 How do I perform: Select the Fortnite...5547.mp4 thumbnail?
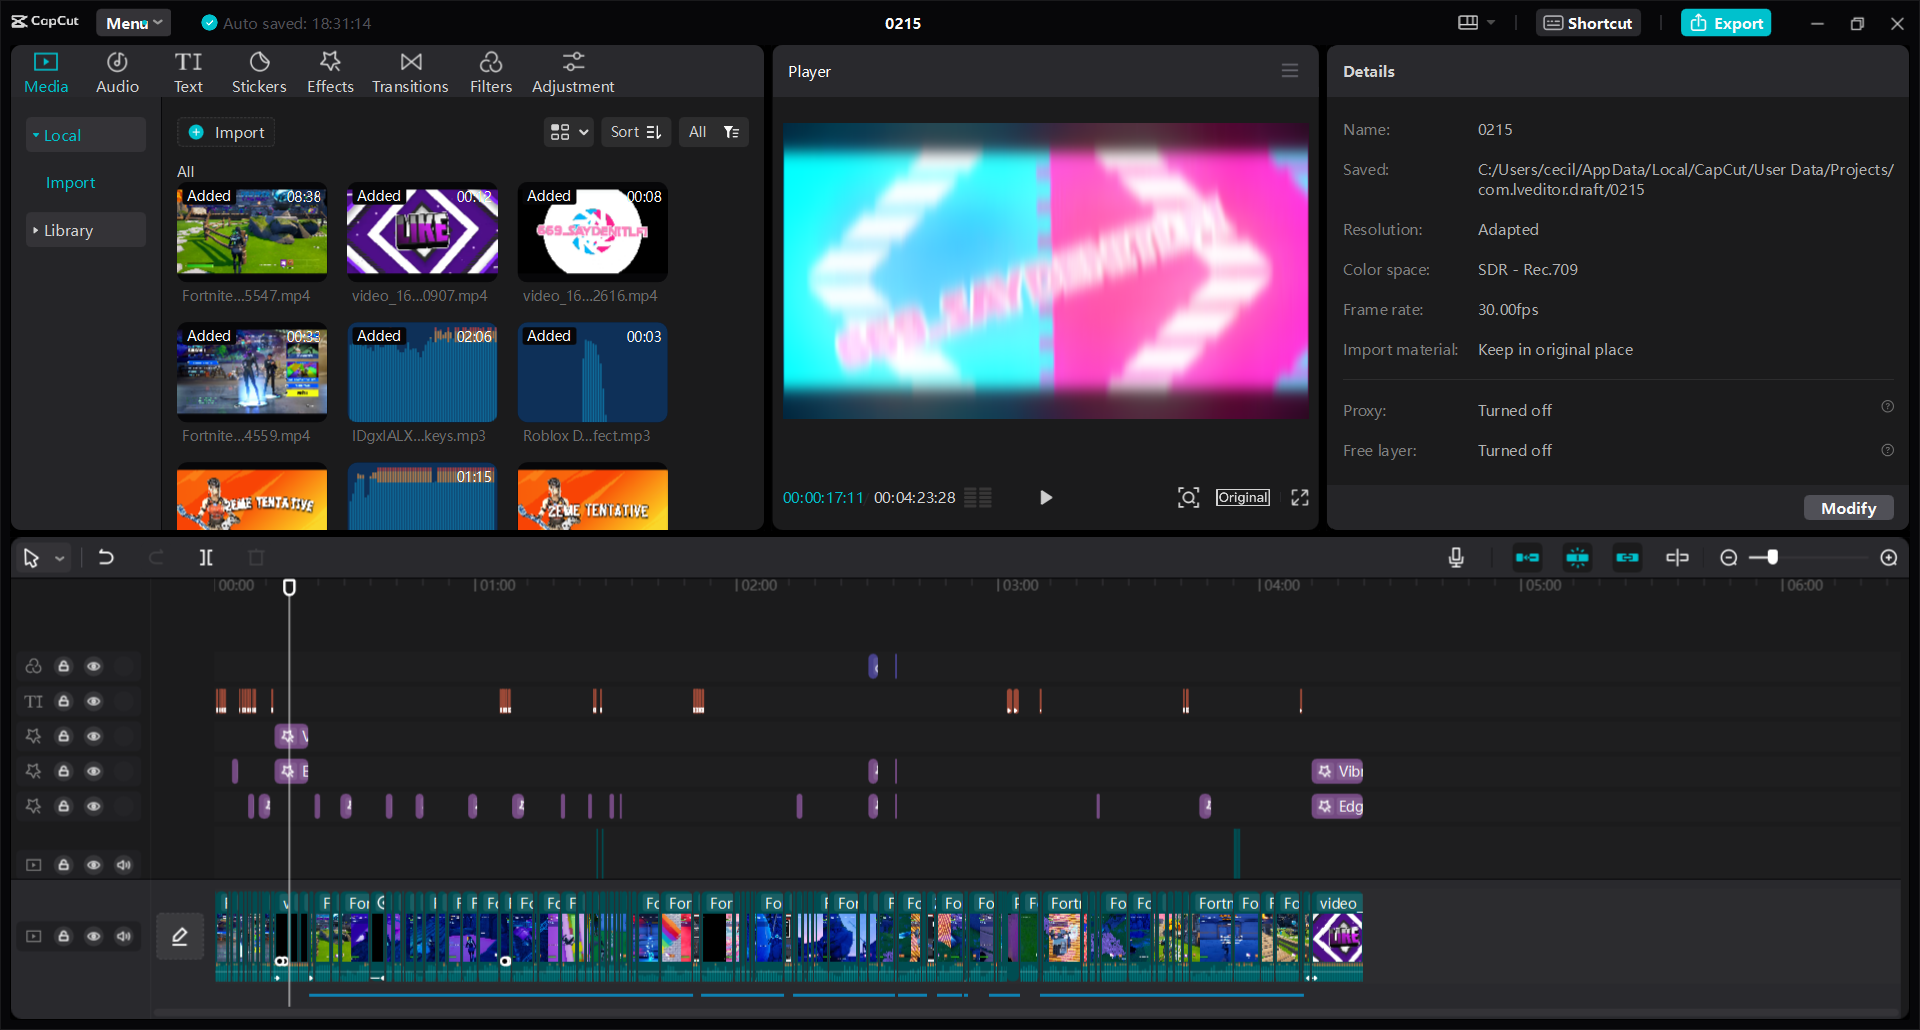(252, 230)
